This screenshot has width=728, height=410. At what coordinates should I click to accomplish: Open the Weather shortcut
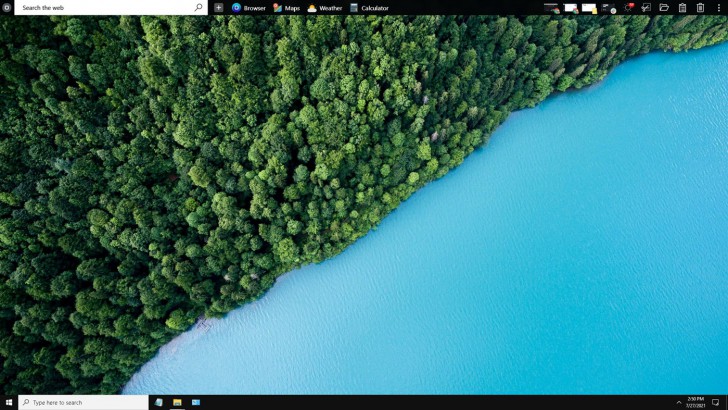[x=325, y=8]
